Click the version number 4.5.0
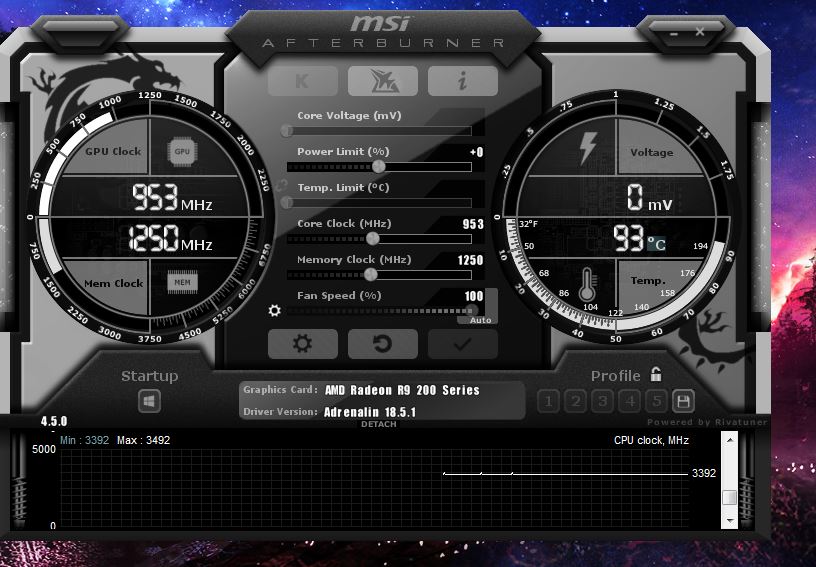This screenshot has width=816, height=567. [54, 421]
